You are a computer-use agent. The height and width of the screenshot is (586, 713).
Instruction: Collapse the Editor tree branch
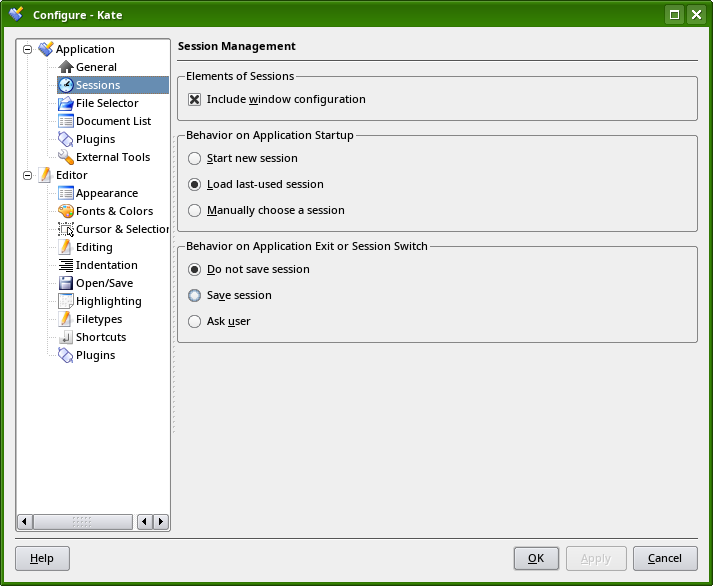[28, 175]
